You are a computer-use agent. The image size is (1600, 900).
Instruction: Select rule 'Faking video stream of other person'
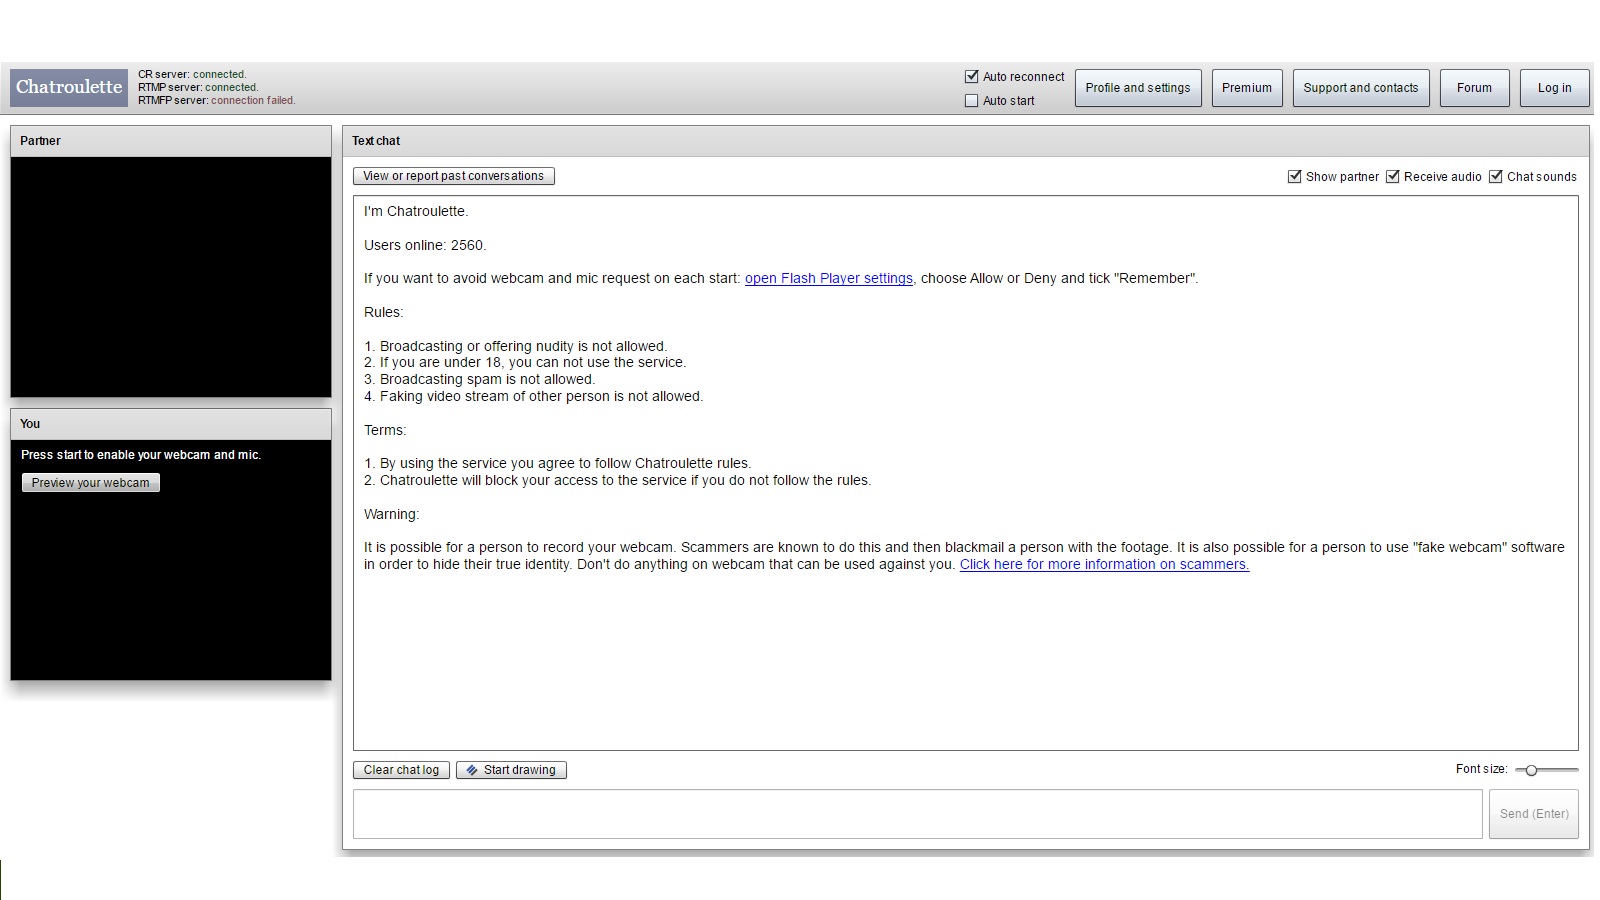coord(534,396)
